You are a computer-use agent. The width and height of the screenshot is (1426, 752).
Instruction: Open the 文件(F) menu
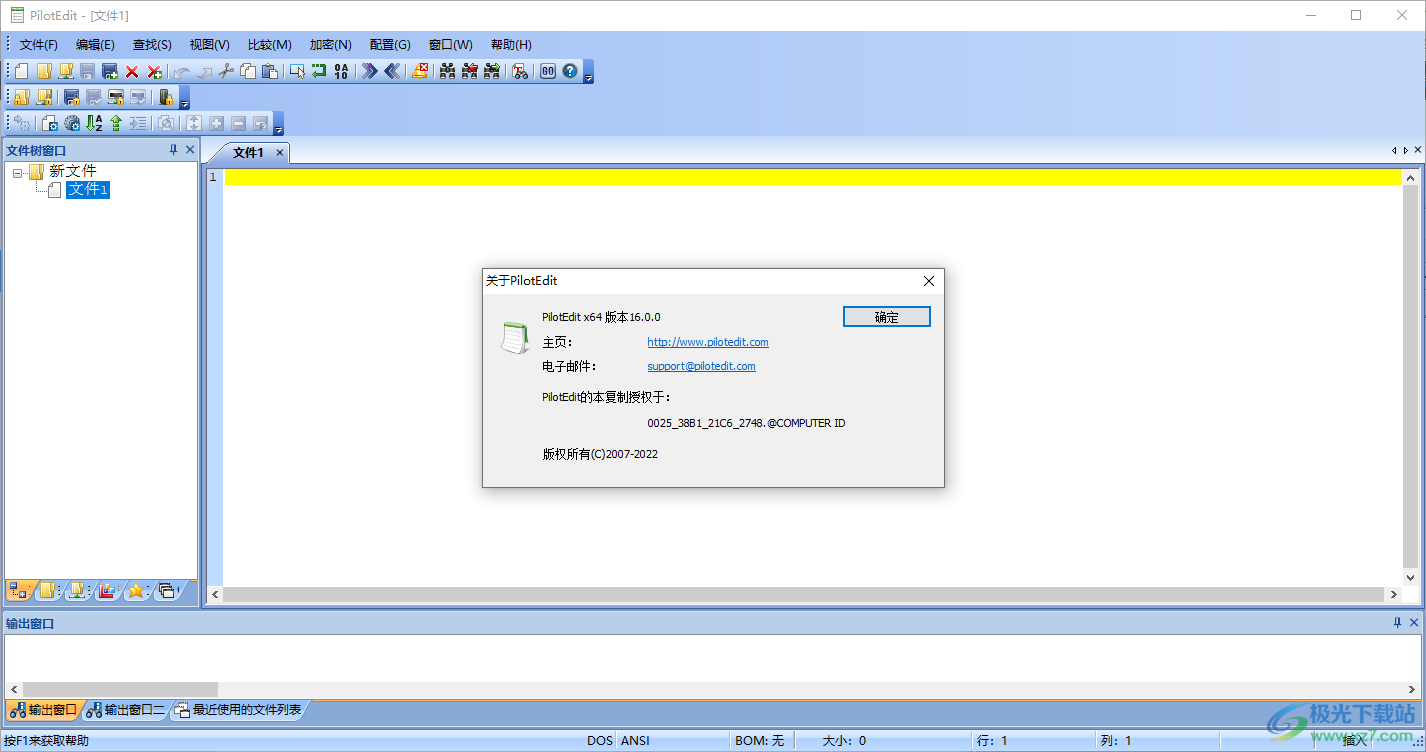[39, 45]
